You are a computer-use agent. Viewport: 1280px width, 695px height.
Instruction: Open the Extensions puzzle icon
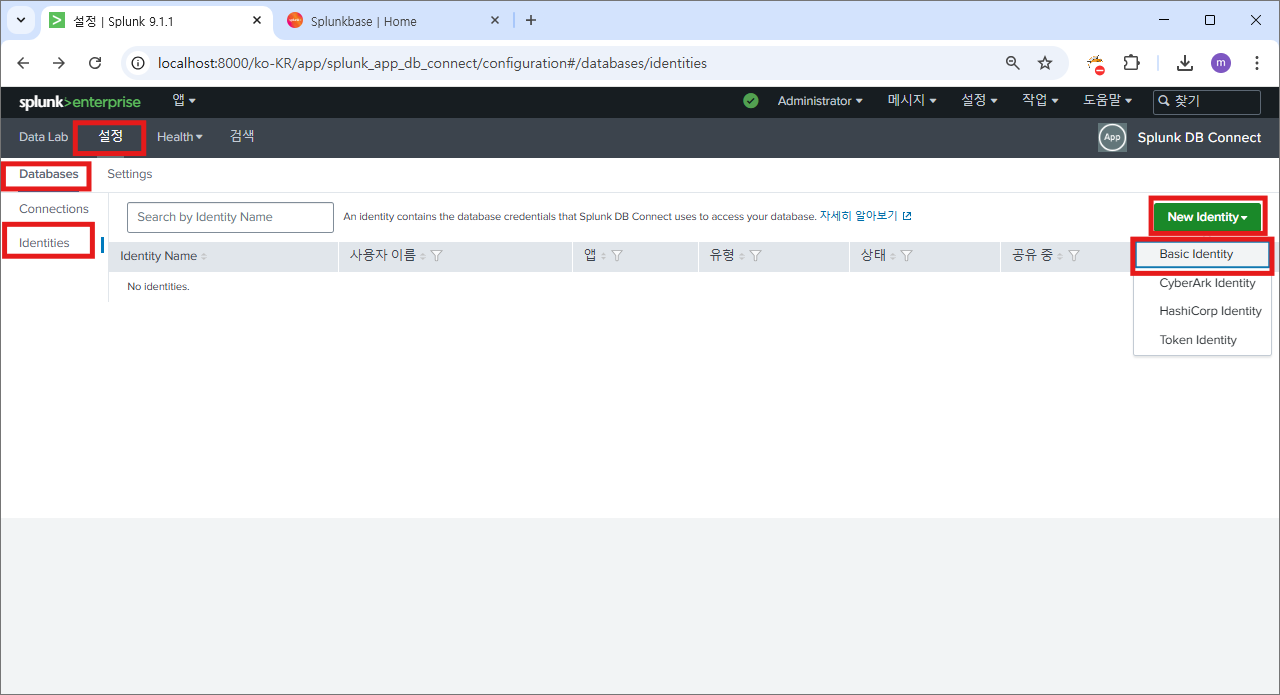click(x=1131, y=63)
